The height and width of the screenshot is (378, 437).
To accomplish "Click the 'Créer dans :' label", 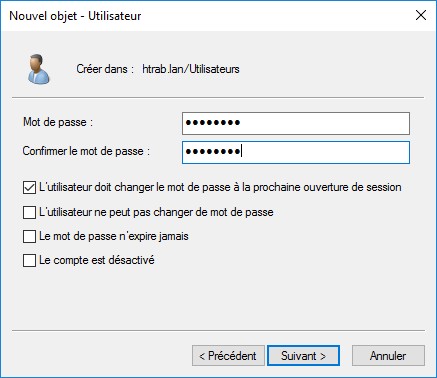I will pos(105,69).
